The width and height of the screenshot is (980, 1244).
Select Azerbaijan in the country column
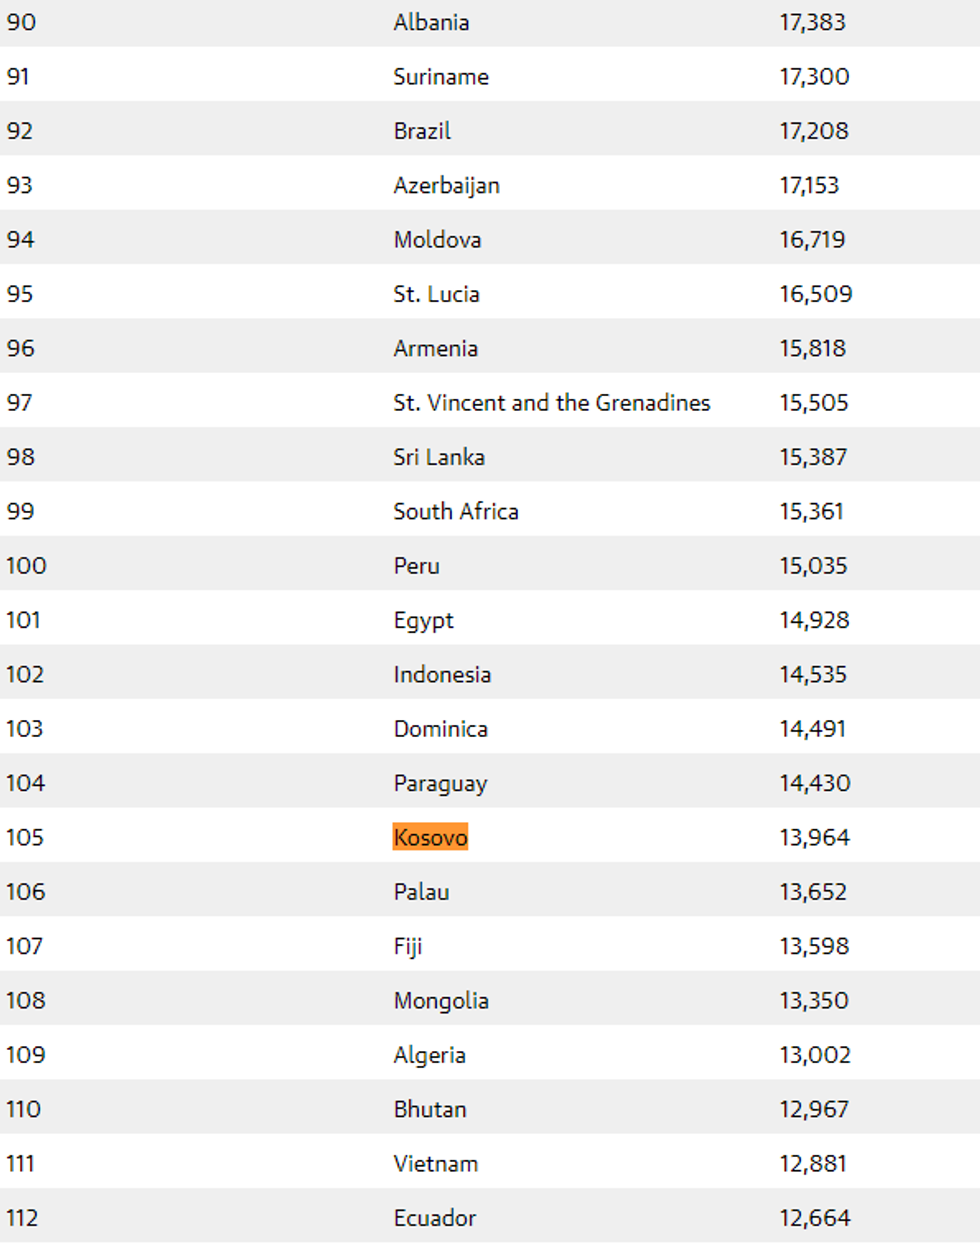[446, 185]
